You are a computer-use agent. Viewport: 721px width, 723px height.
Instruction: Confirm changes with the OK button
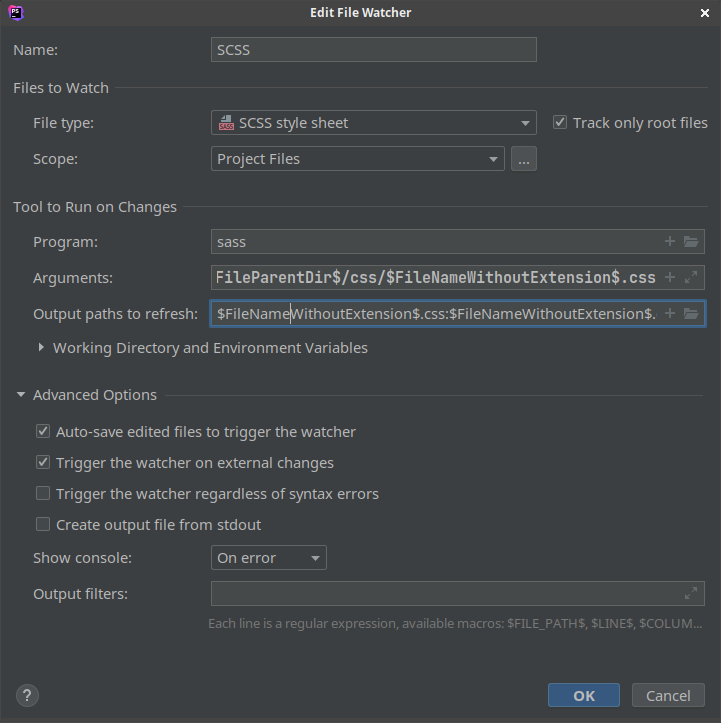point(584,695)
